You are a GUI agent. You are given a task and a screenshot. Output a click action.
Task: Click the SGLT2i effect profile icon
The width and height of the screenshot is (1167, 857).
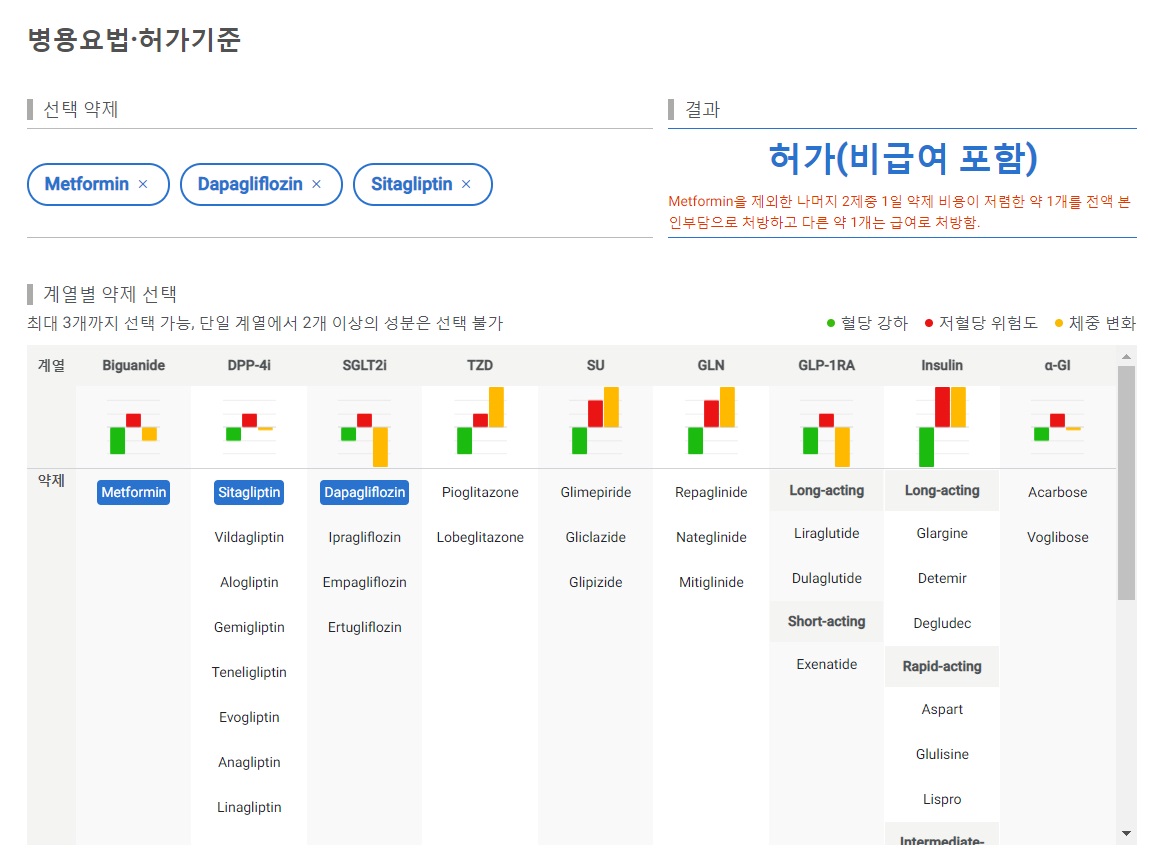[364, 424]
